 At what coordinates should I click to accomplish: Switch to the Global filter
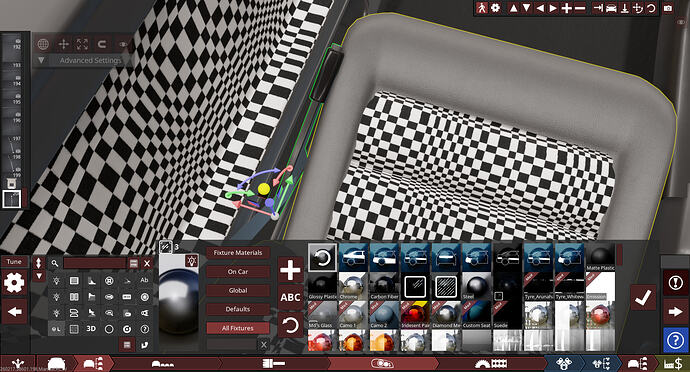coord(238,291)
